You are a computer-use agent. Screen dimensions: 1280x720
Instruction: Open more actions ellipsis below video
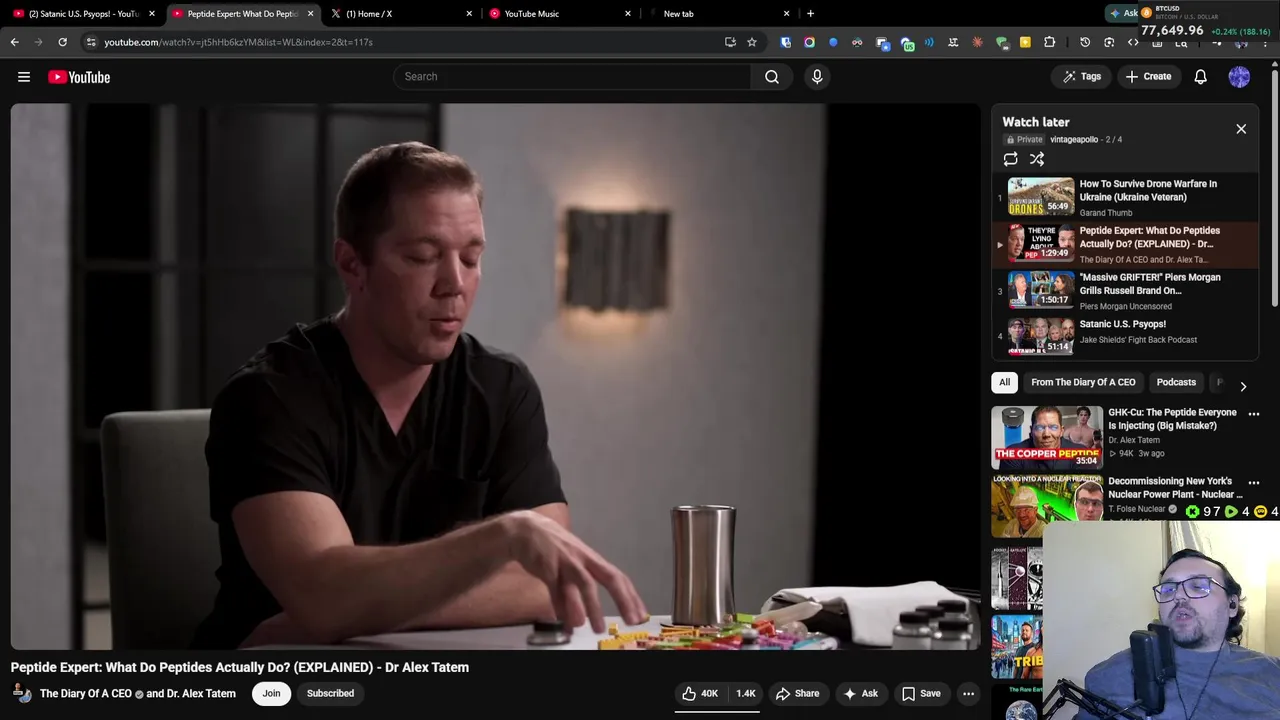(x=968, y=693)
